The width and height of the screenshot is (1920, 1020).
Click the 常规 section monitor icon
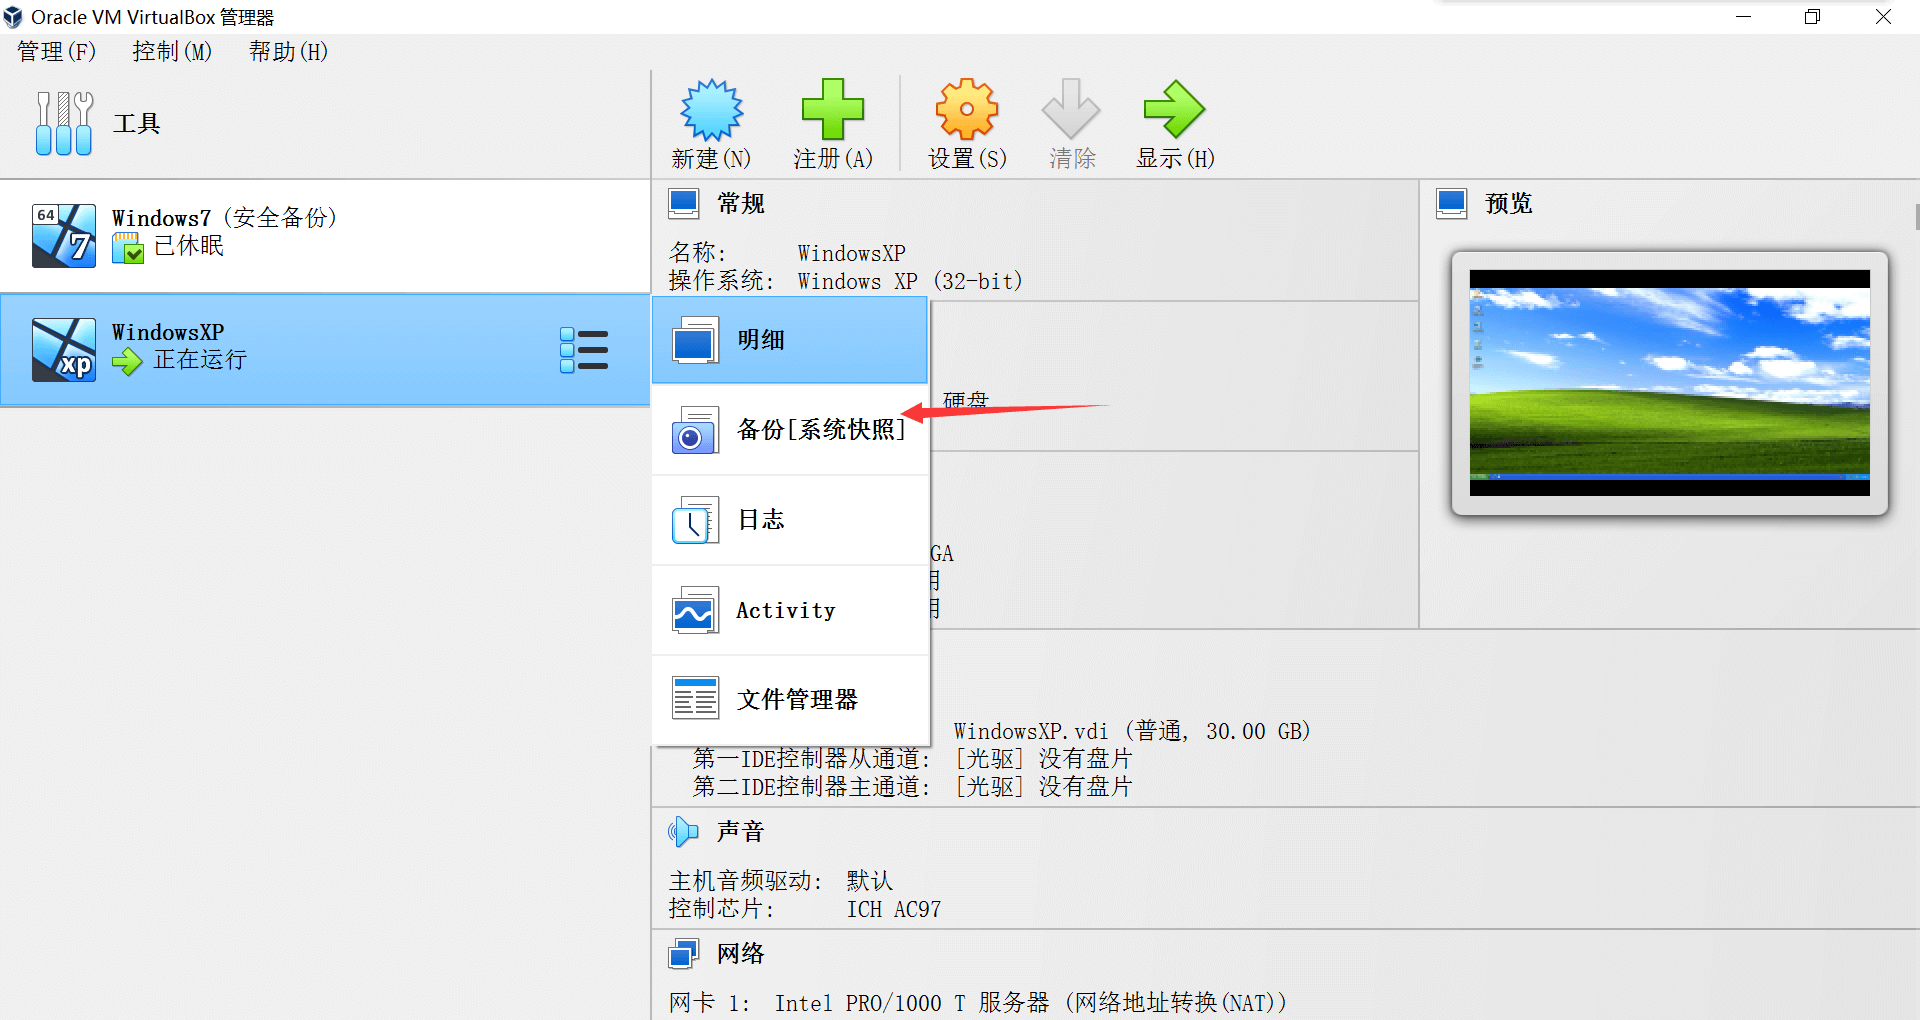[x=685, y=204]
